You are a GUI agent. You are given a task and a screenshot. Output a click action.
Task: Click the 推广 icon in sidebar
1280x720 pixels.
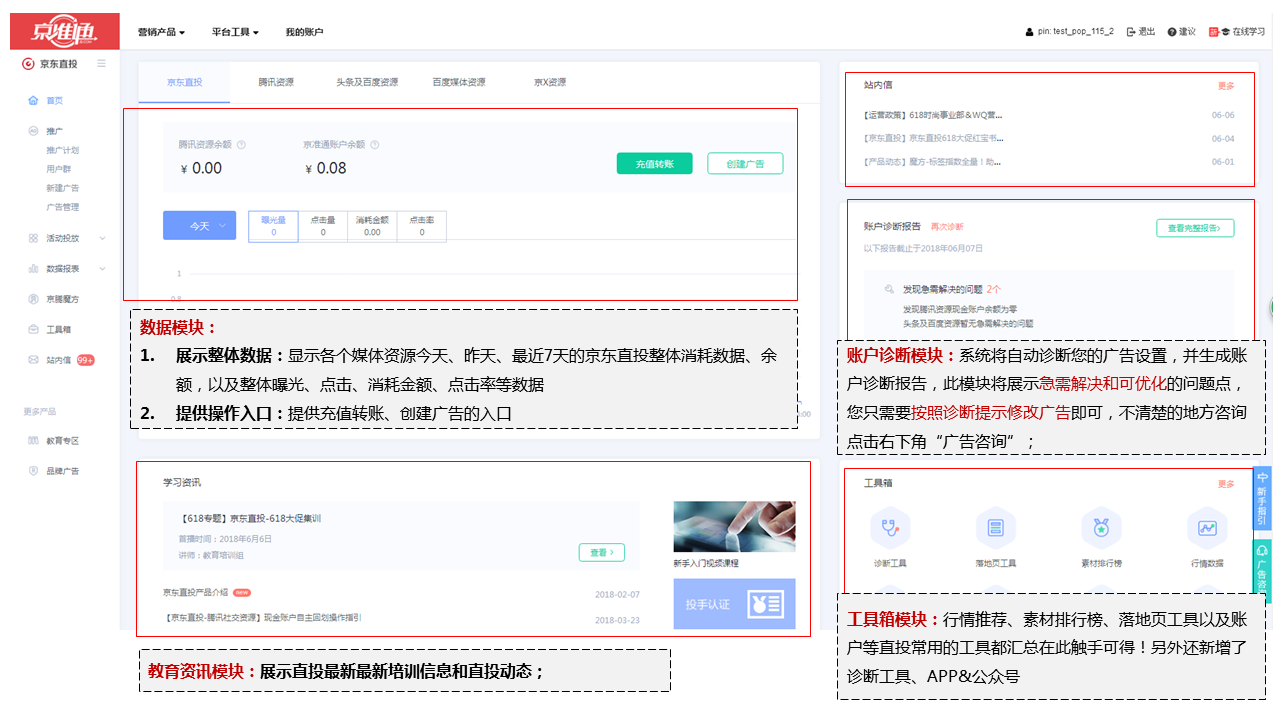(34, 131)
